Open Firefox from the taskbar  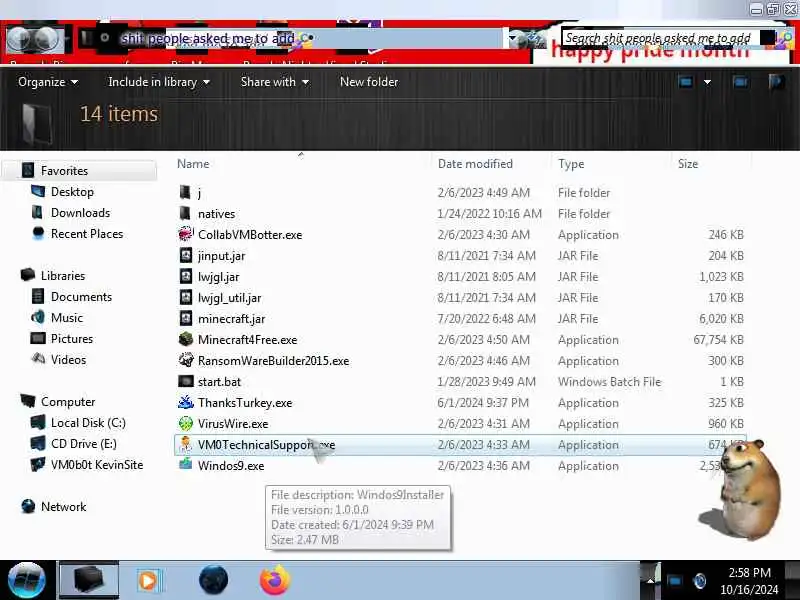click(274, 580)
